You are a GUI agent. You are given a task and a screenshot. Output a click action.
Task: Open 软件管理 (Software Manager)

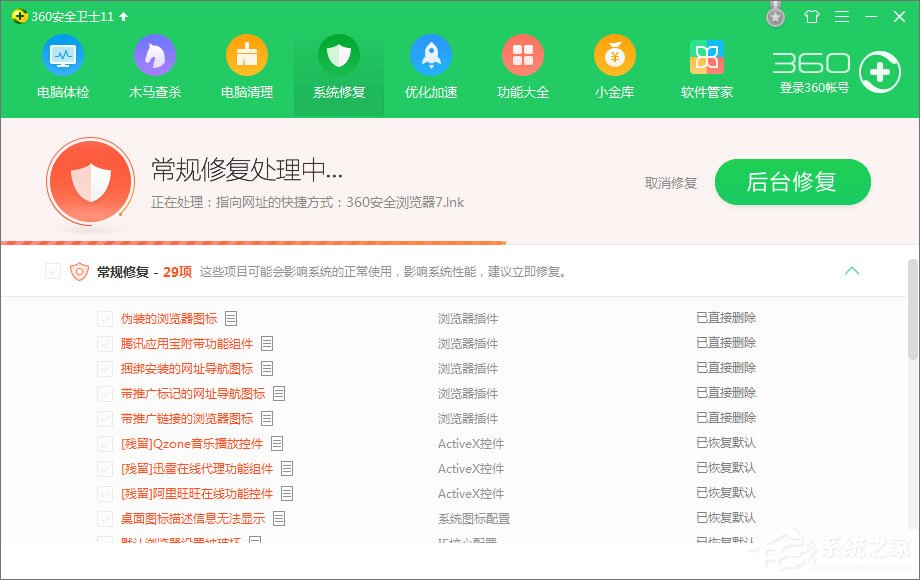[707, 67]
